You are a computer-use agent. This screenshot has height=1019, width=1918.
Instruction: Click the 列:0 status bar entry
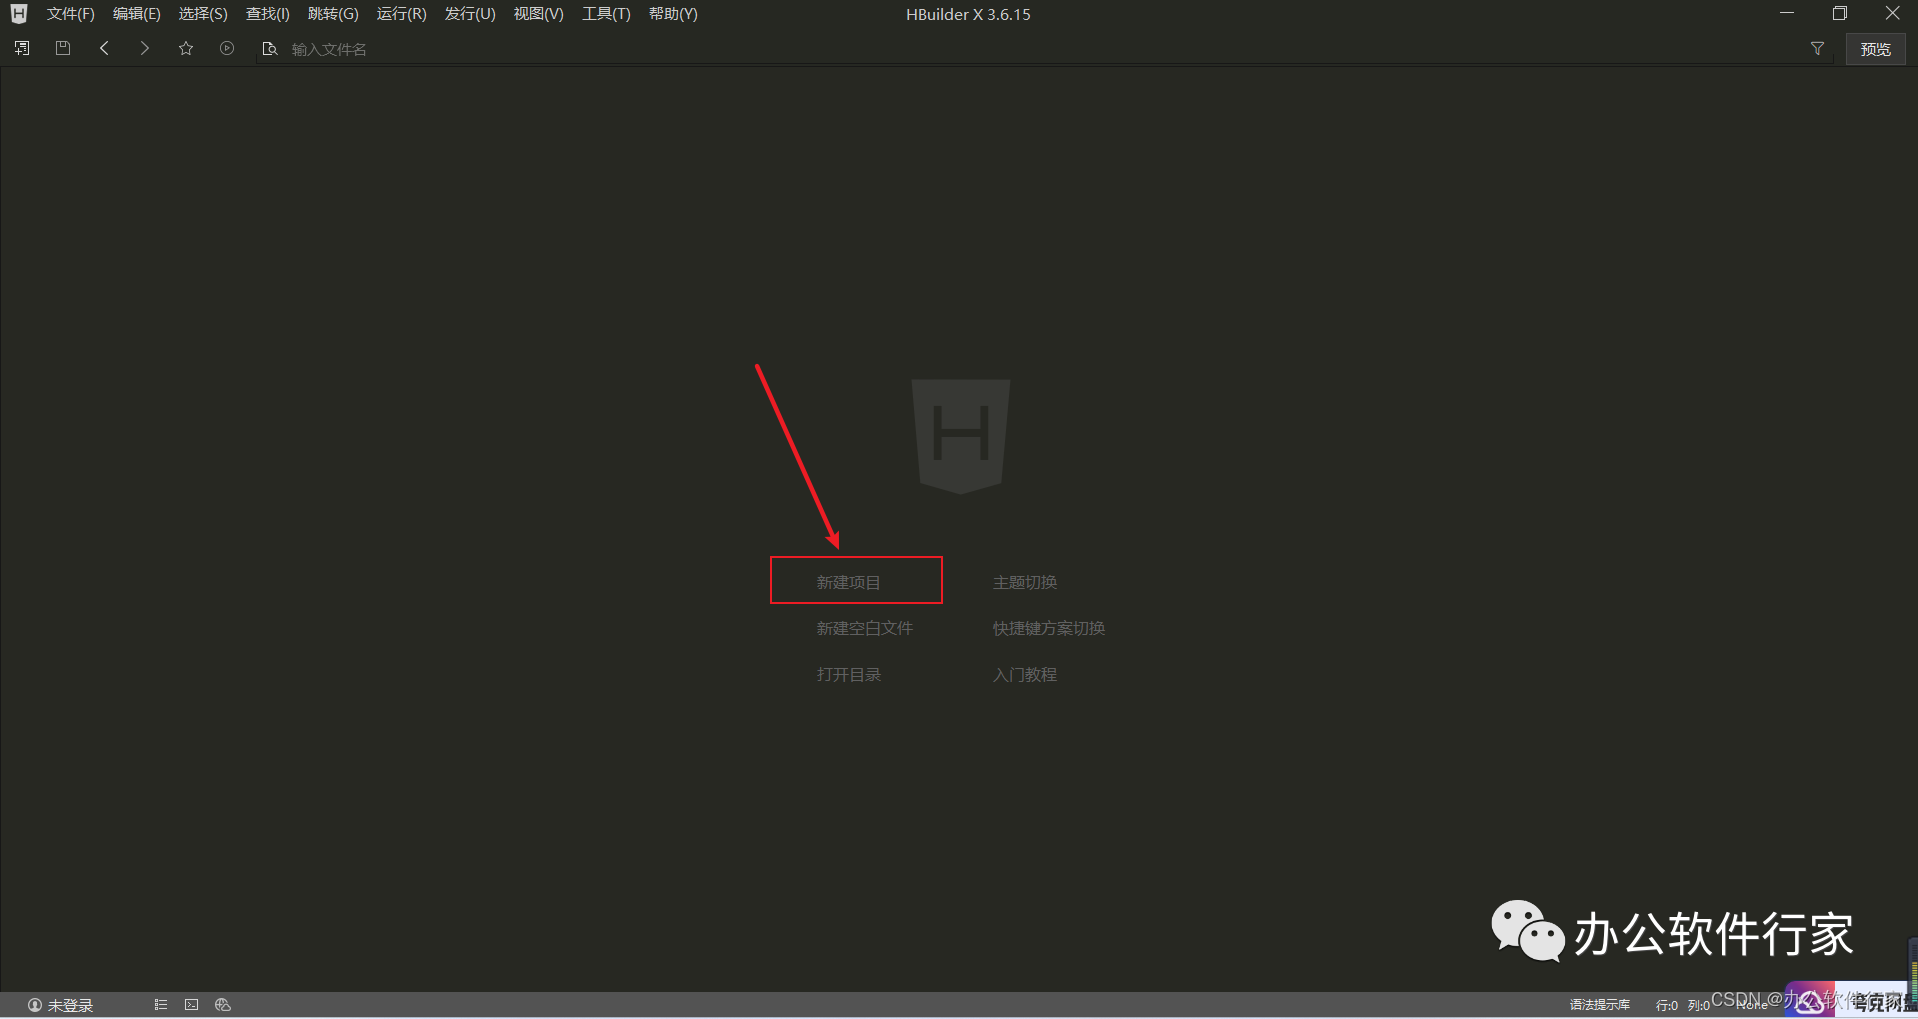coord(1698,1005)
